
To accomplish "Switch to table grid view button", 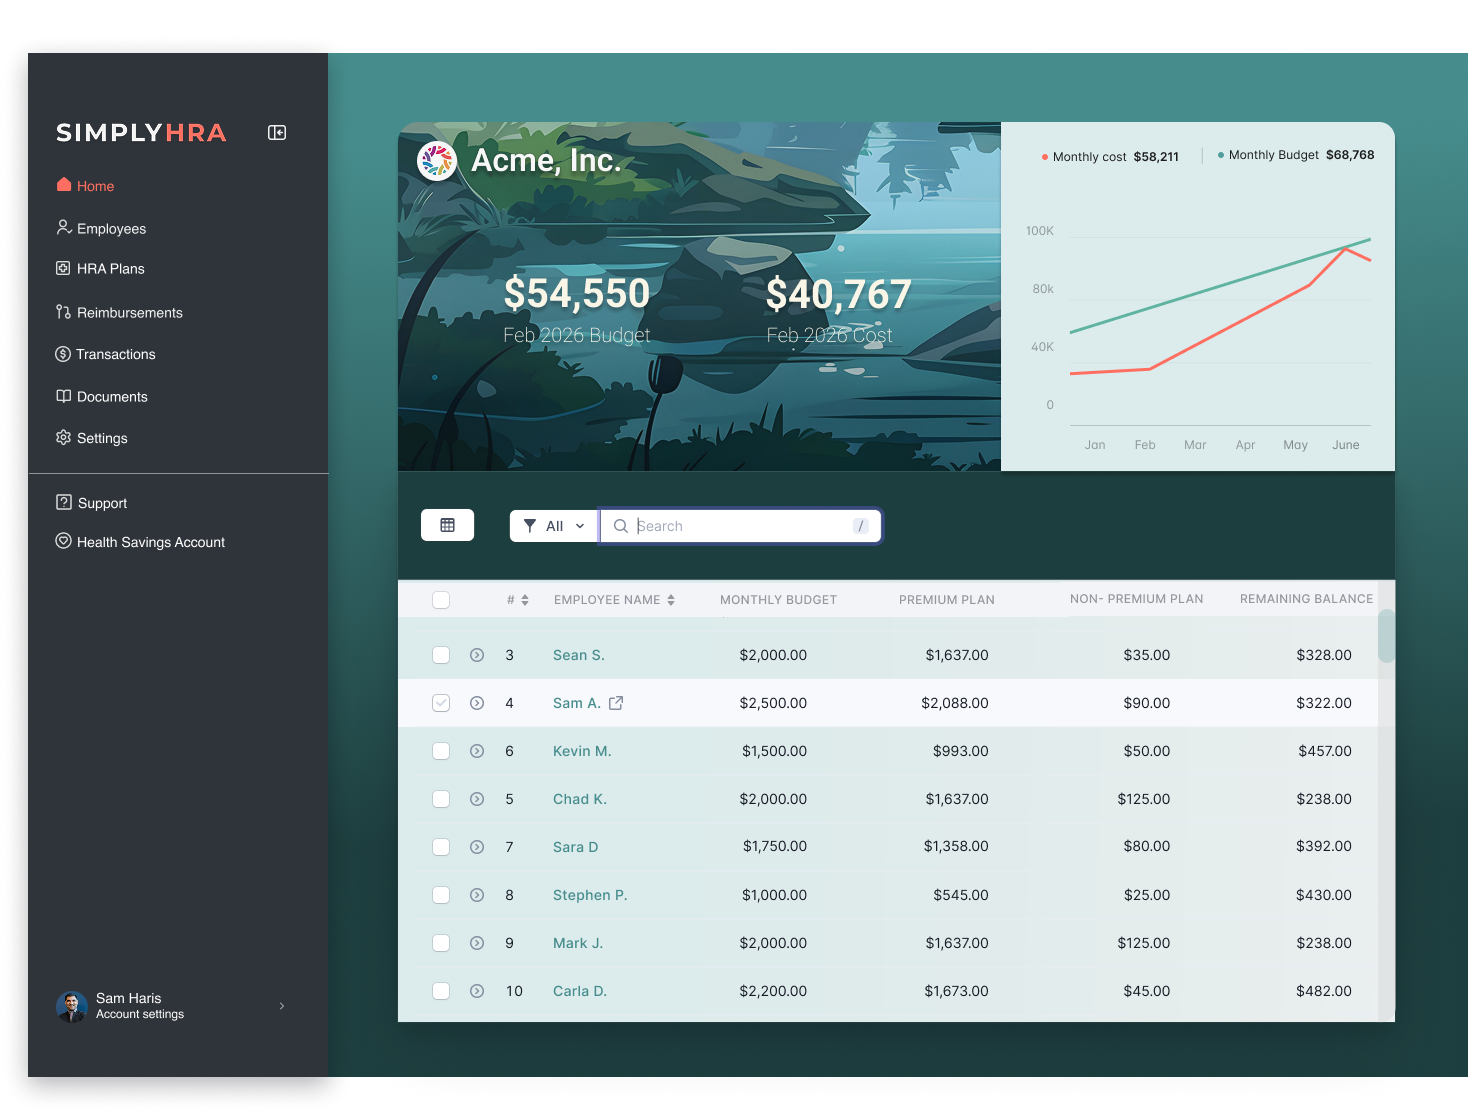I will (447, 525).
